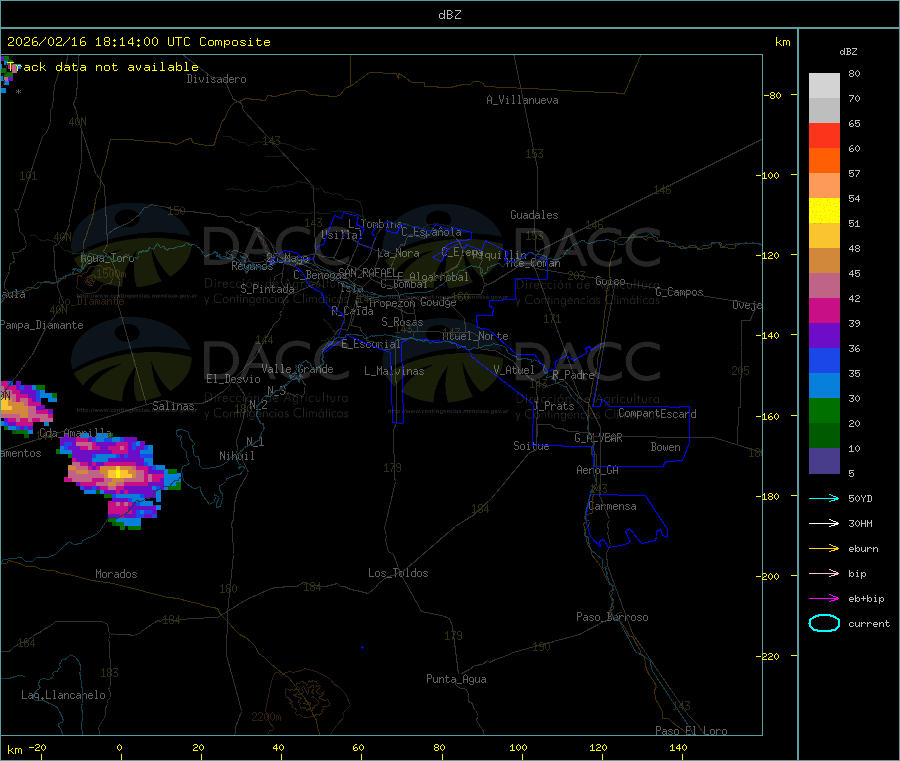900x761 pixels.
Task: Click the white 80 dBZ color swatch
Action: click(824, 86)
